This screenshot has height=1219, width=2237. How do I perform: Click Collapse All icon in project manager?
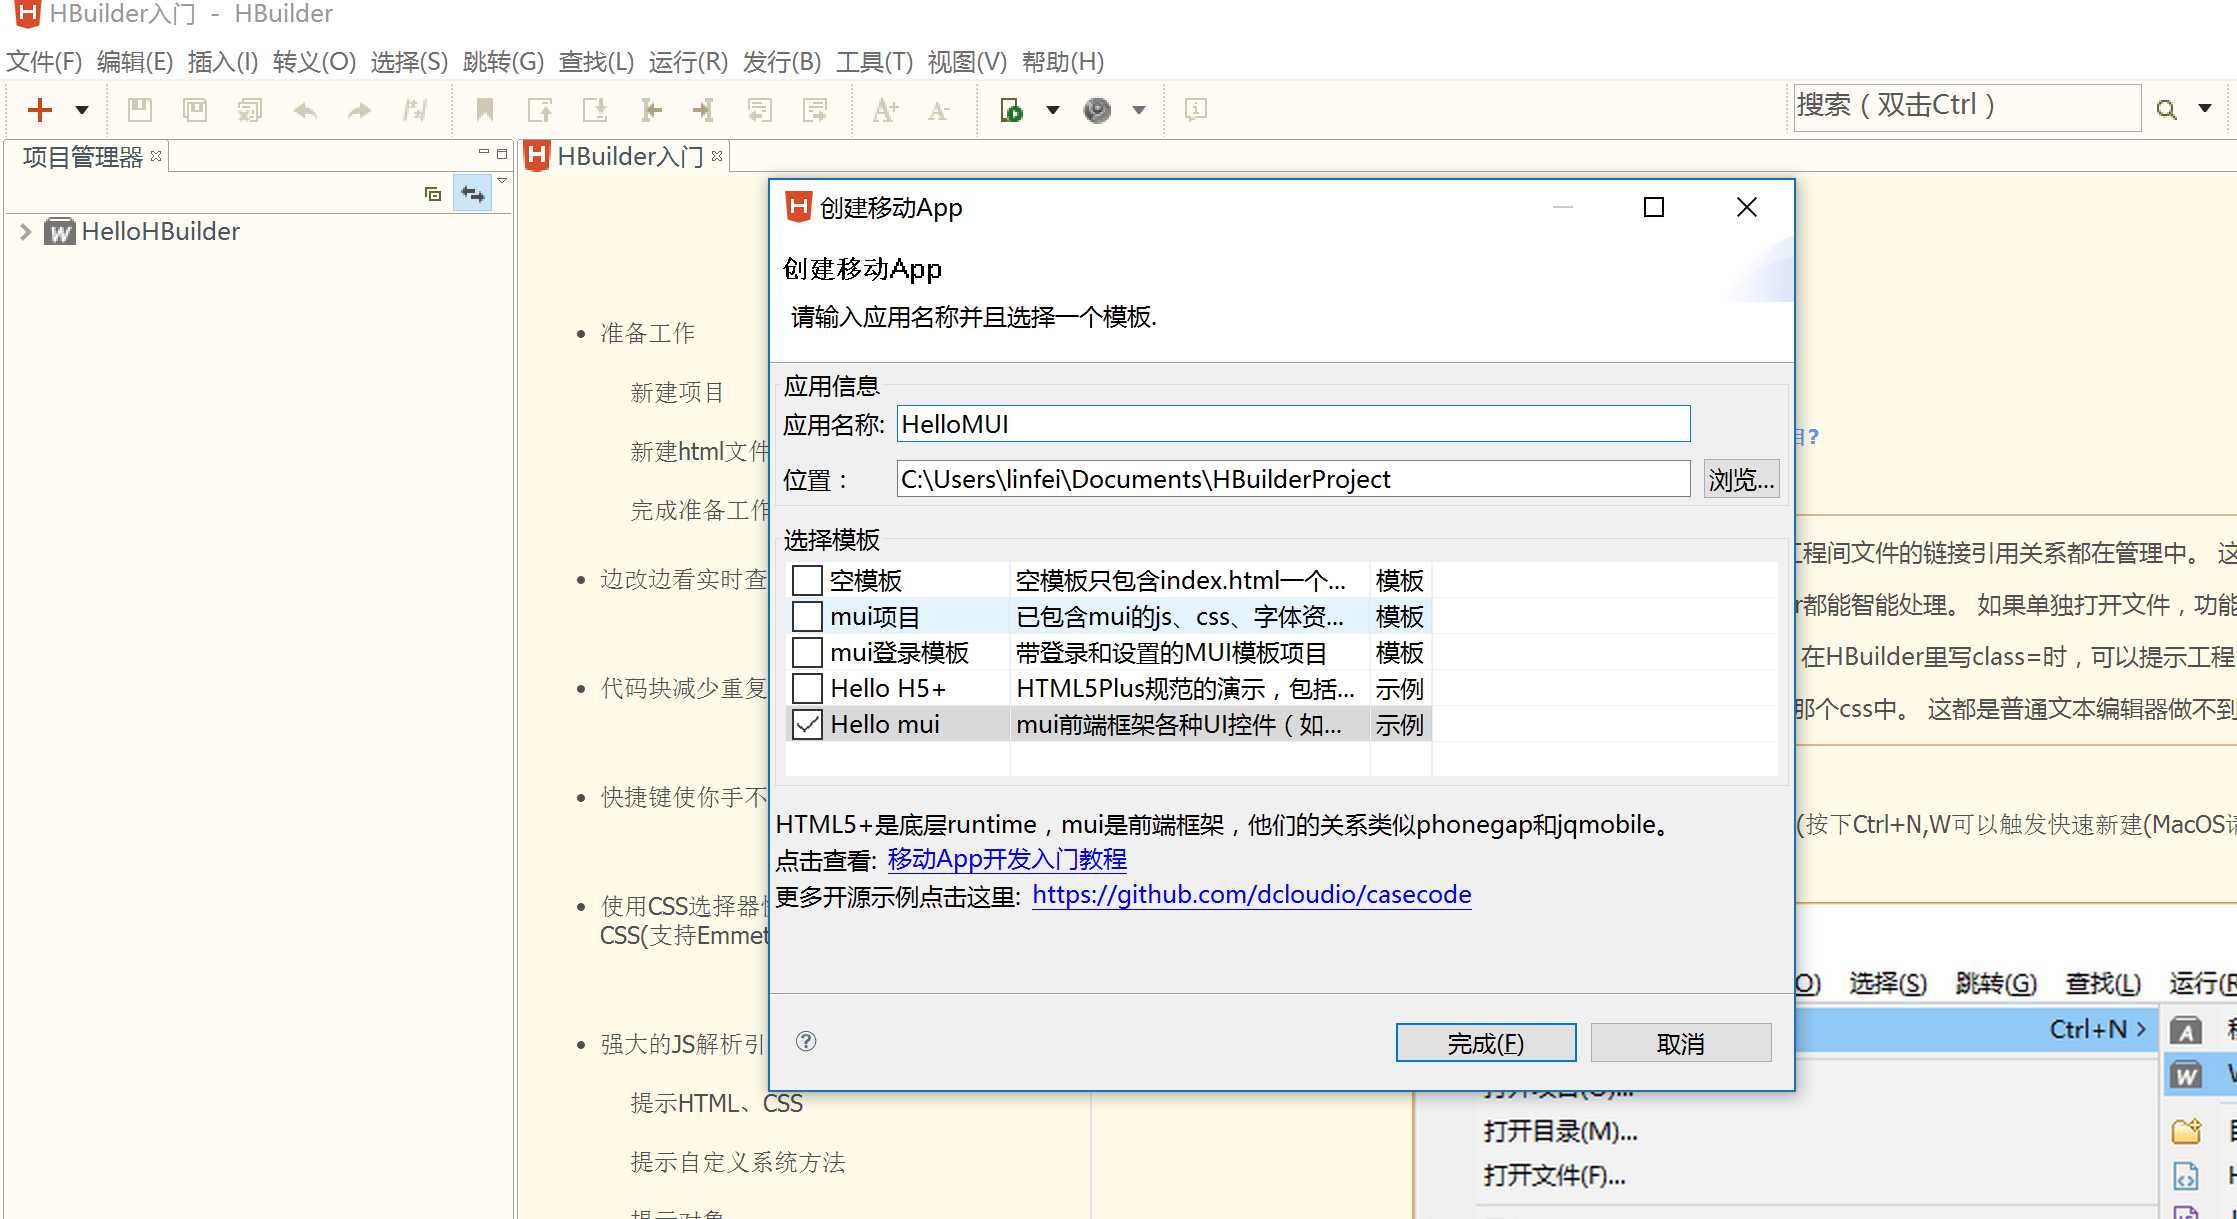coord(433,194)
